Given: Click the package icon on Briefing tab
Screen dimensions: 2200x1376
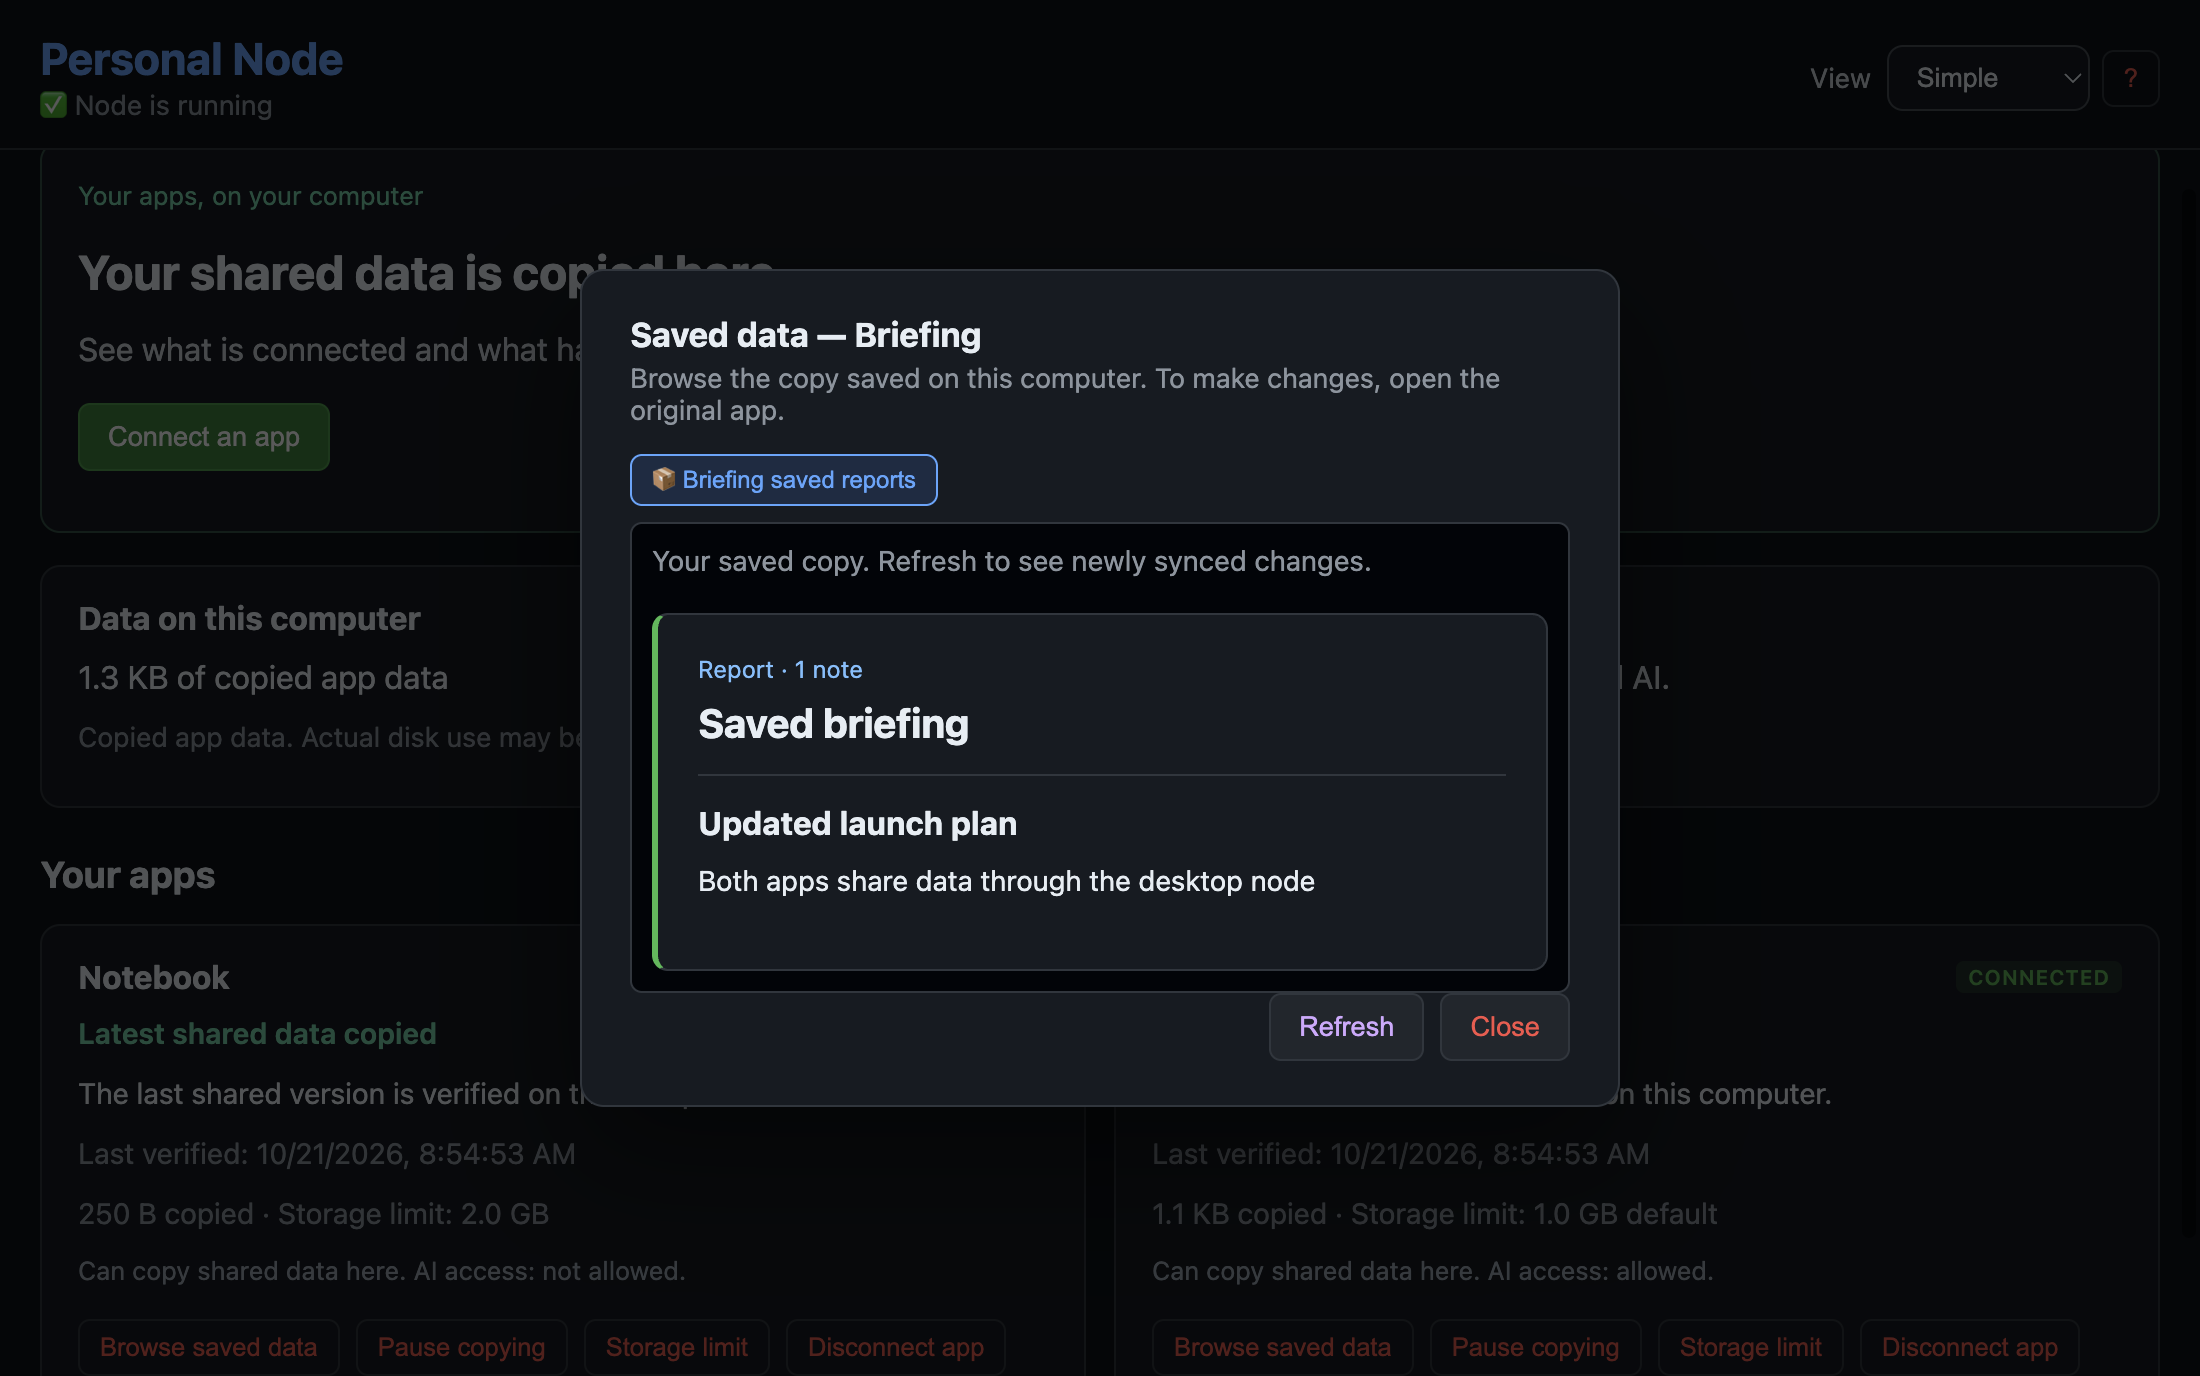Looking at the screenshot, I should click(x=663, y=479).
